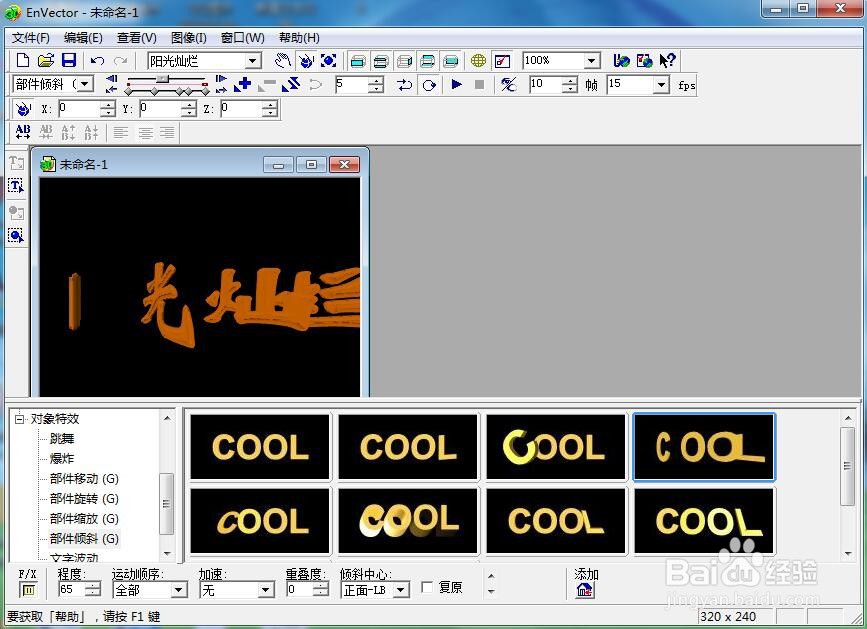Open the 编辑(E) menu
The width and height of the screenshot is (867, 629).
pos(83,38)
